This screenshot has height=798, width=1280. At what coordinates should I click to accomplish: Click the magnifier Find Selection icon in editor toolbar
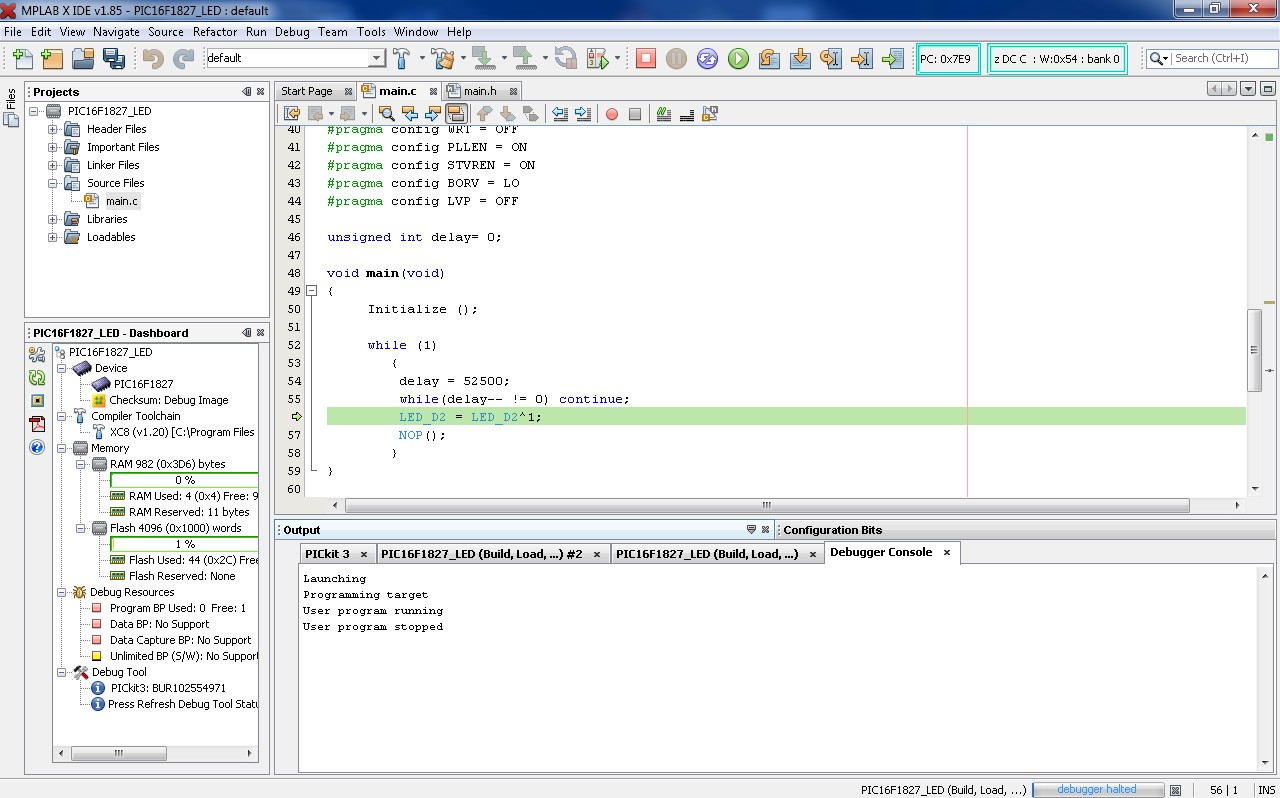coord(387,114)
